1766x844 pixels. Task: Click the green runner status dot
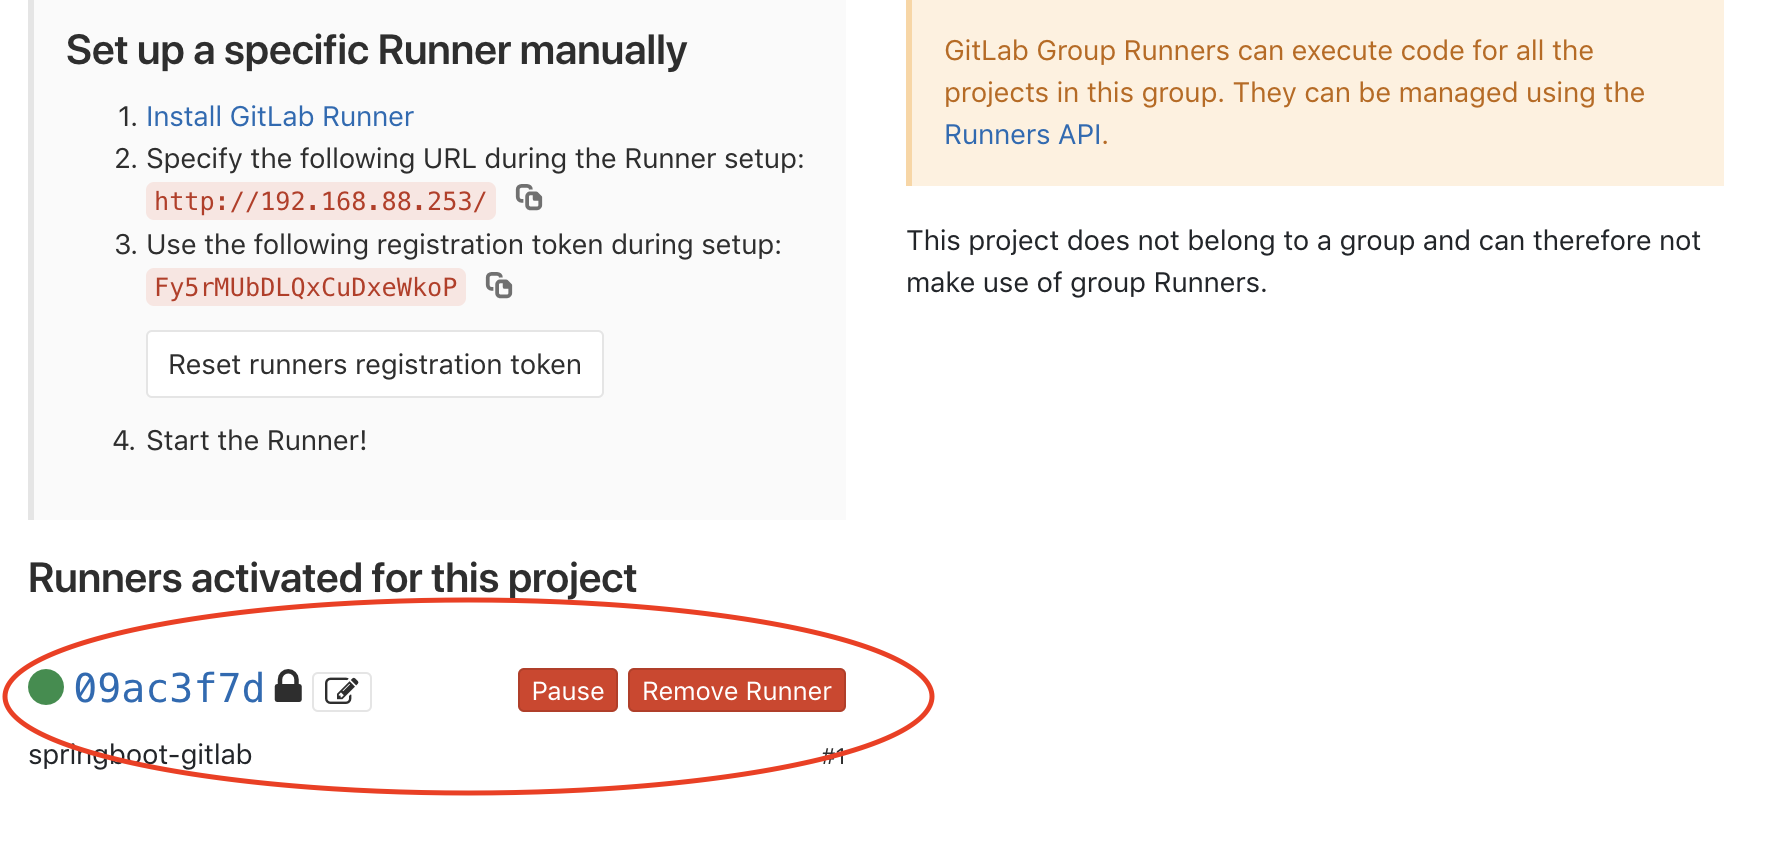click(x=46, y=687)
